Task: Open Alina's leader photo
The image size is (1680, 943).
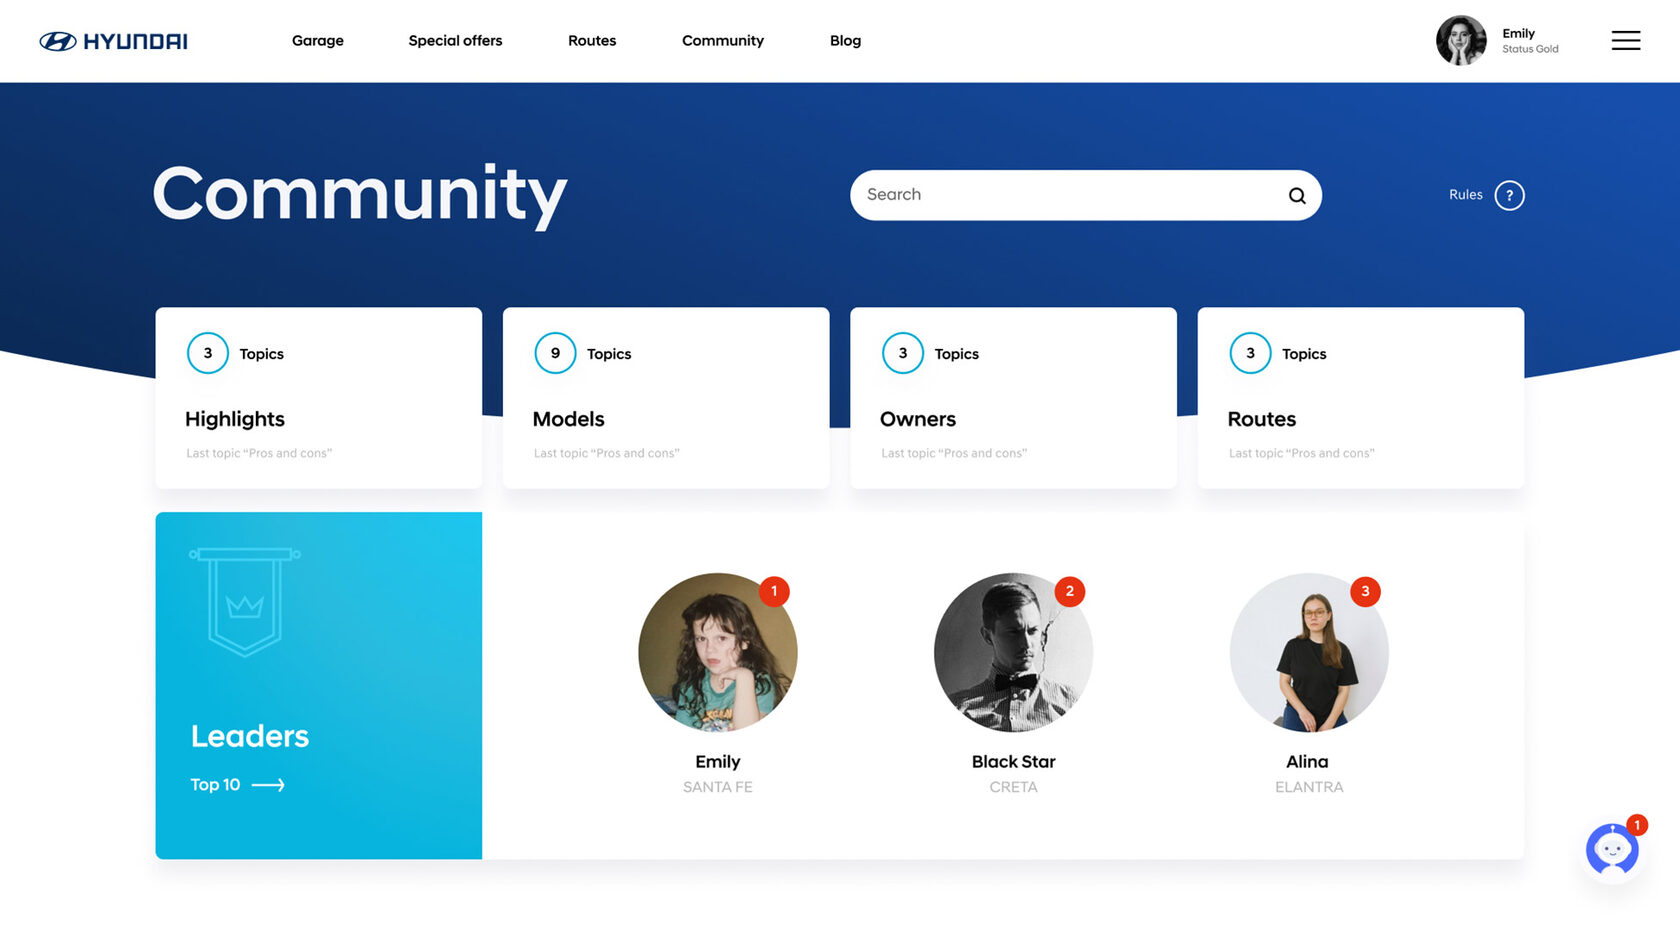Action: [1309, 652]
